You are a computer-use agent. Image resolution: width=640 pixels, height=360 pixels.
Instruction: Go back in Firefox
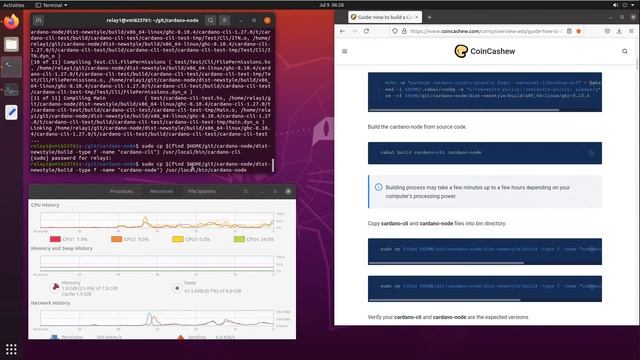(342, 31)
